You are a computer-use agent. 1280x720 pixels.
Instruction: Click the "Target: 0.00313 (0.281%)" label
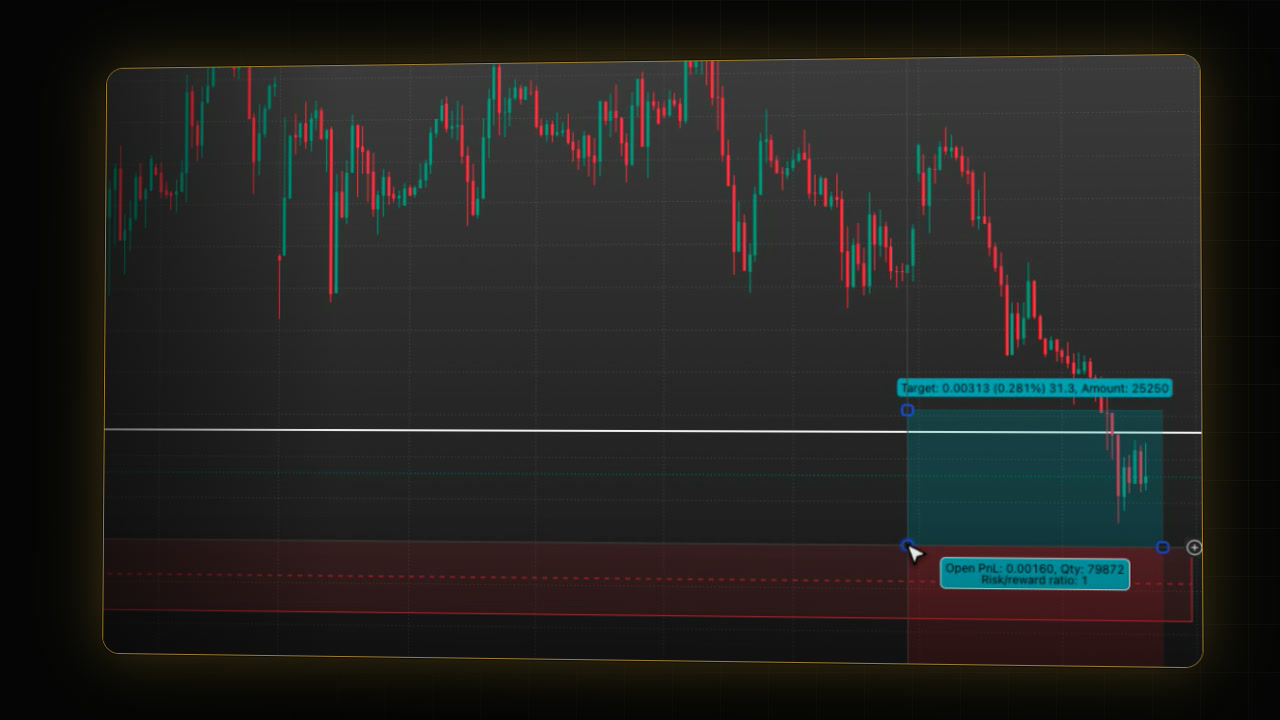tap(1034, 388)
